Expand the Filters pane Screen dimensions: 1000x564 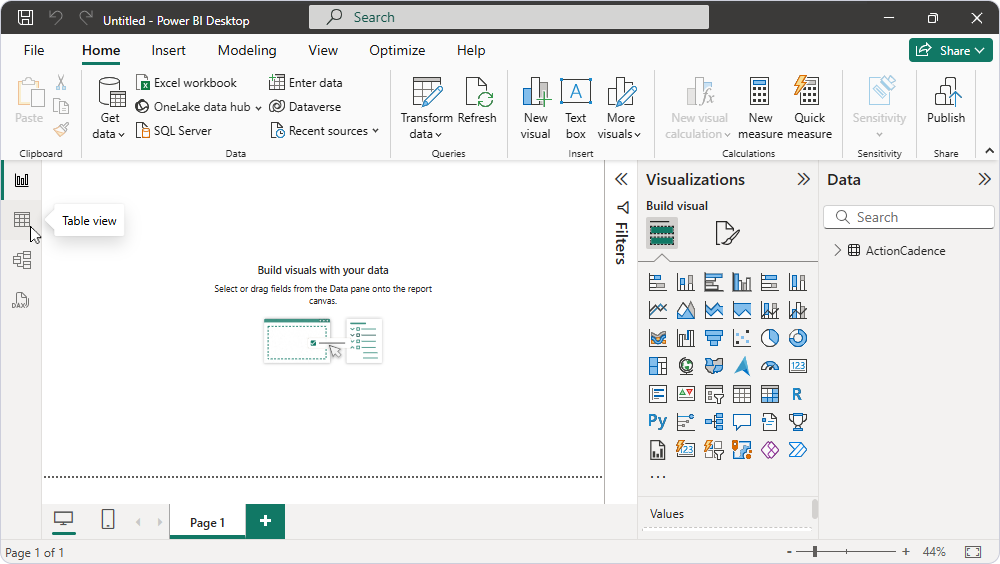point(621,179)
